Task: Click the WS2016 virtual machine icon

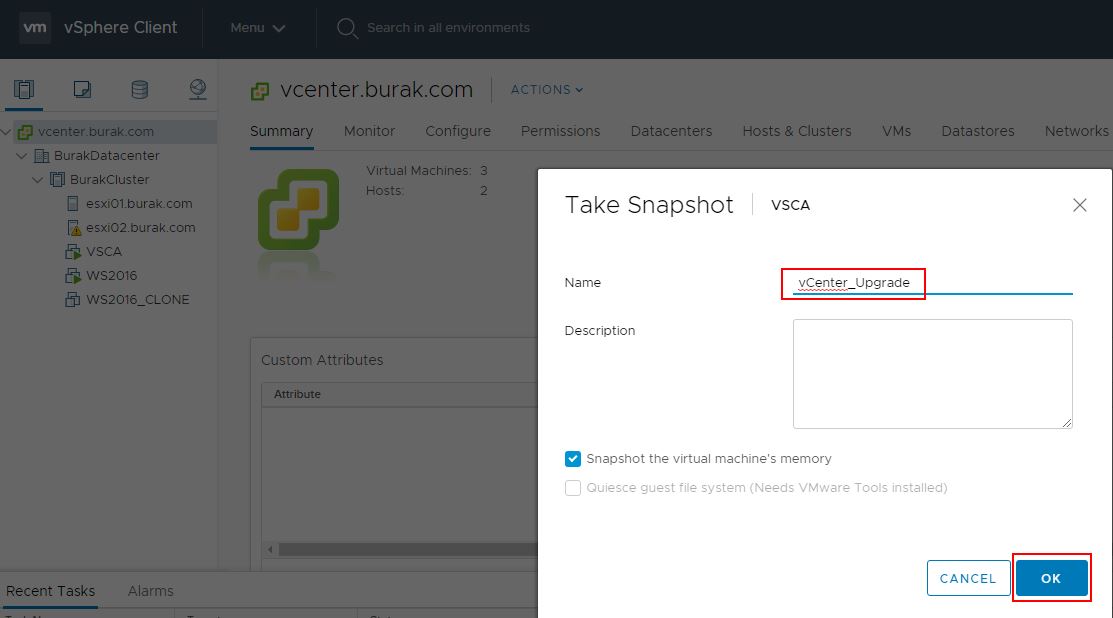Action: pyautogui.click(x=73, y=276)
